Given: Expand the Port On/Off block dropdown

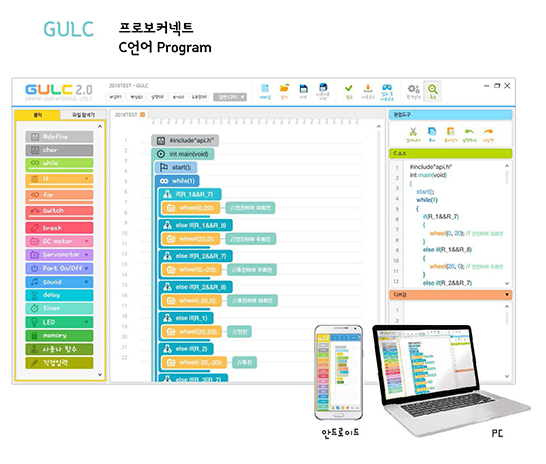Looking at the screenshot, I should pos(86,268).
